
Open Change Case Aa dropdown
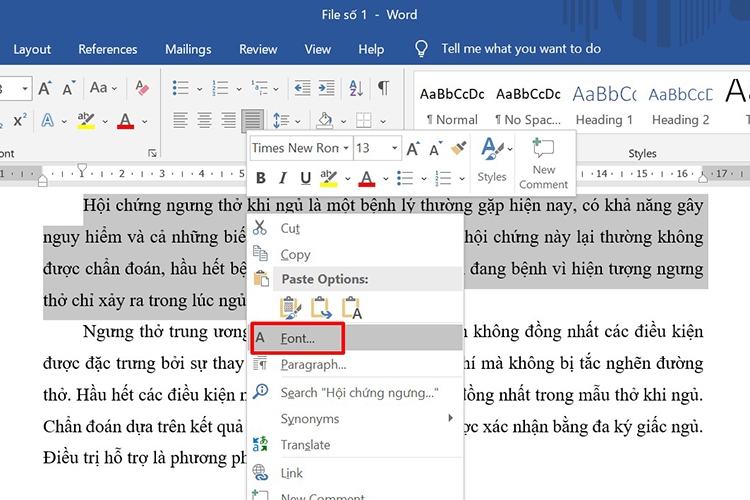(x=103, y=88)
